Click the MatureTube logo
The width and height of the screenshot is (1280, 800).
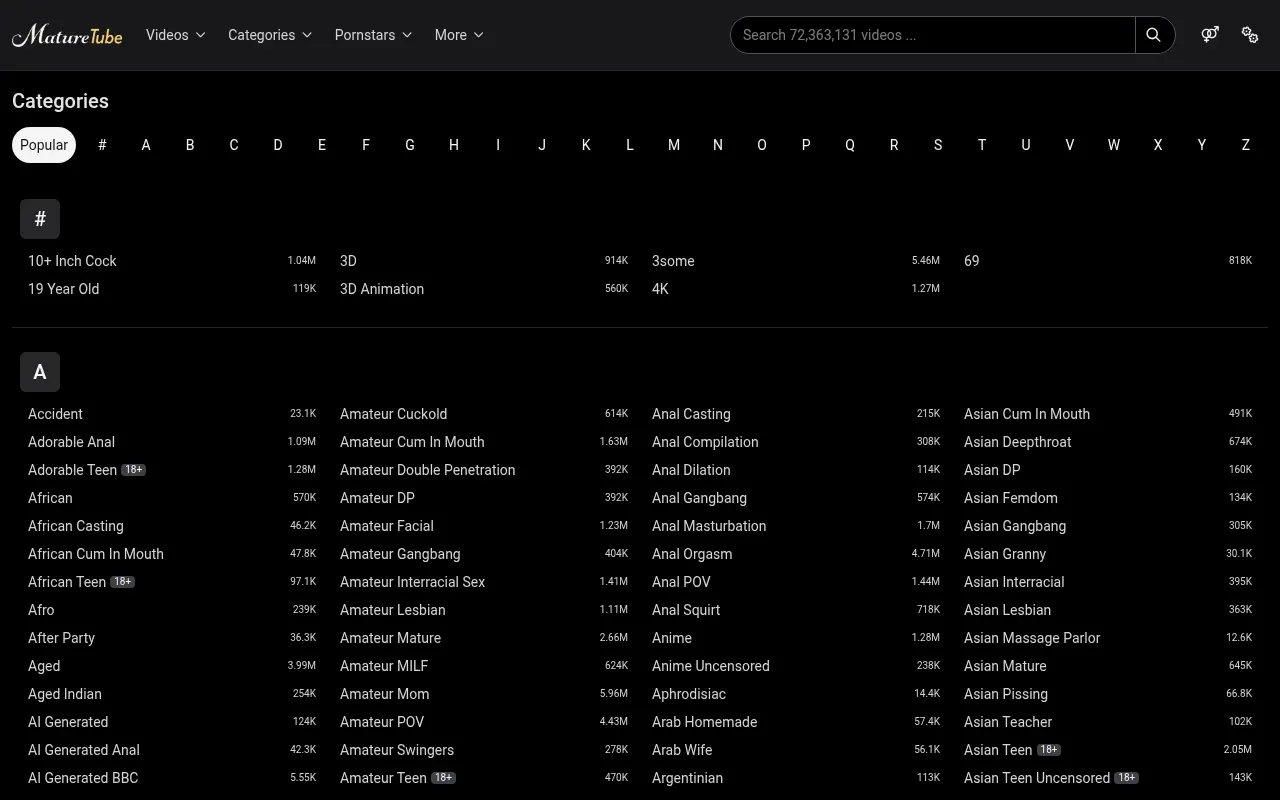click(67, 35)
